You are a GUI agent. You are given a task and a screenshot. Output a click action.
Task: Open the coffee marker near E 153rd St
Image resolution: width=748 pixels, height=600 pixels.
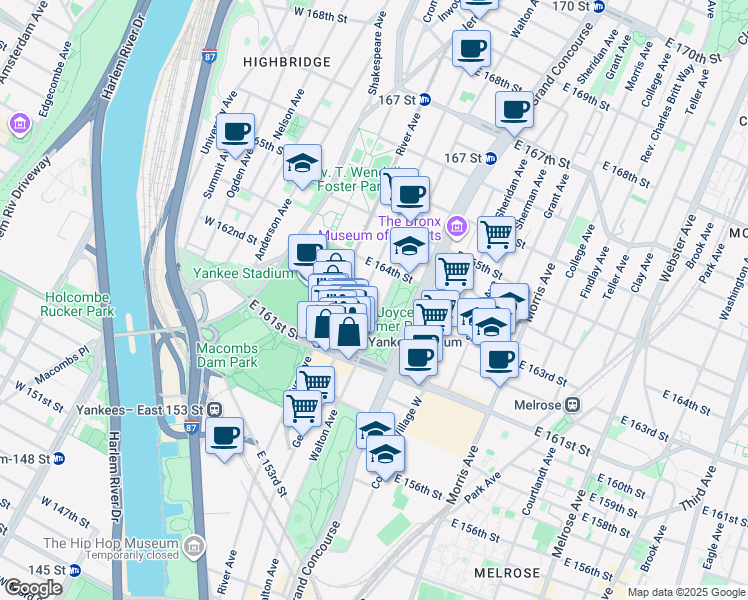coord(224,437)
